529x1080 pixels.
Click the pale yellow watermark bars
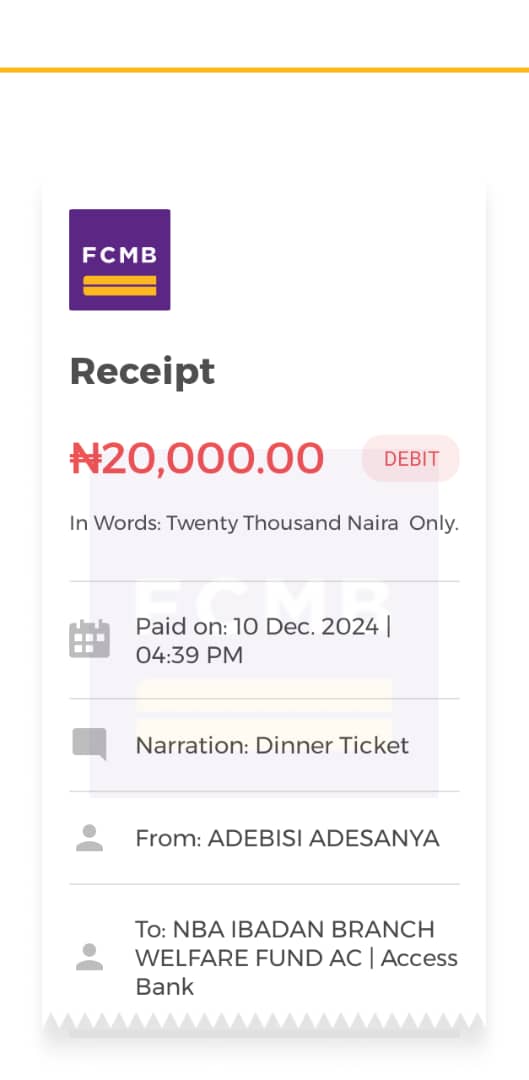pos(264,715)
